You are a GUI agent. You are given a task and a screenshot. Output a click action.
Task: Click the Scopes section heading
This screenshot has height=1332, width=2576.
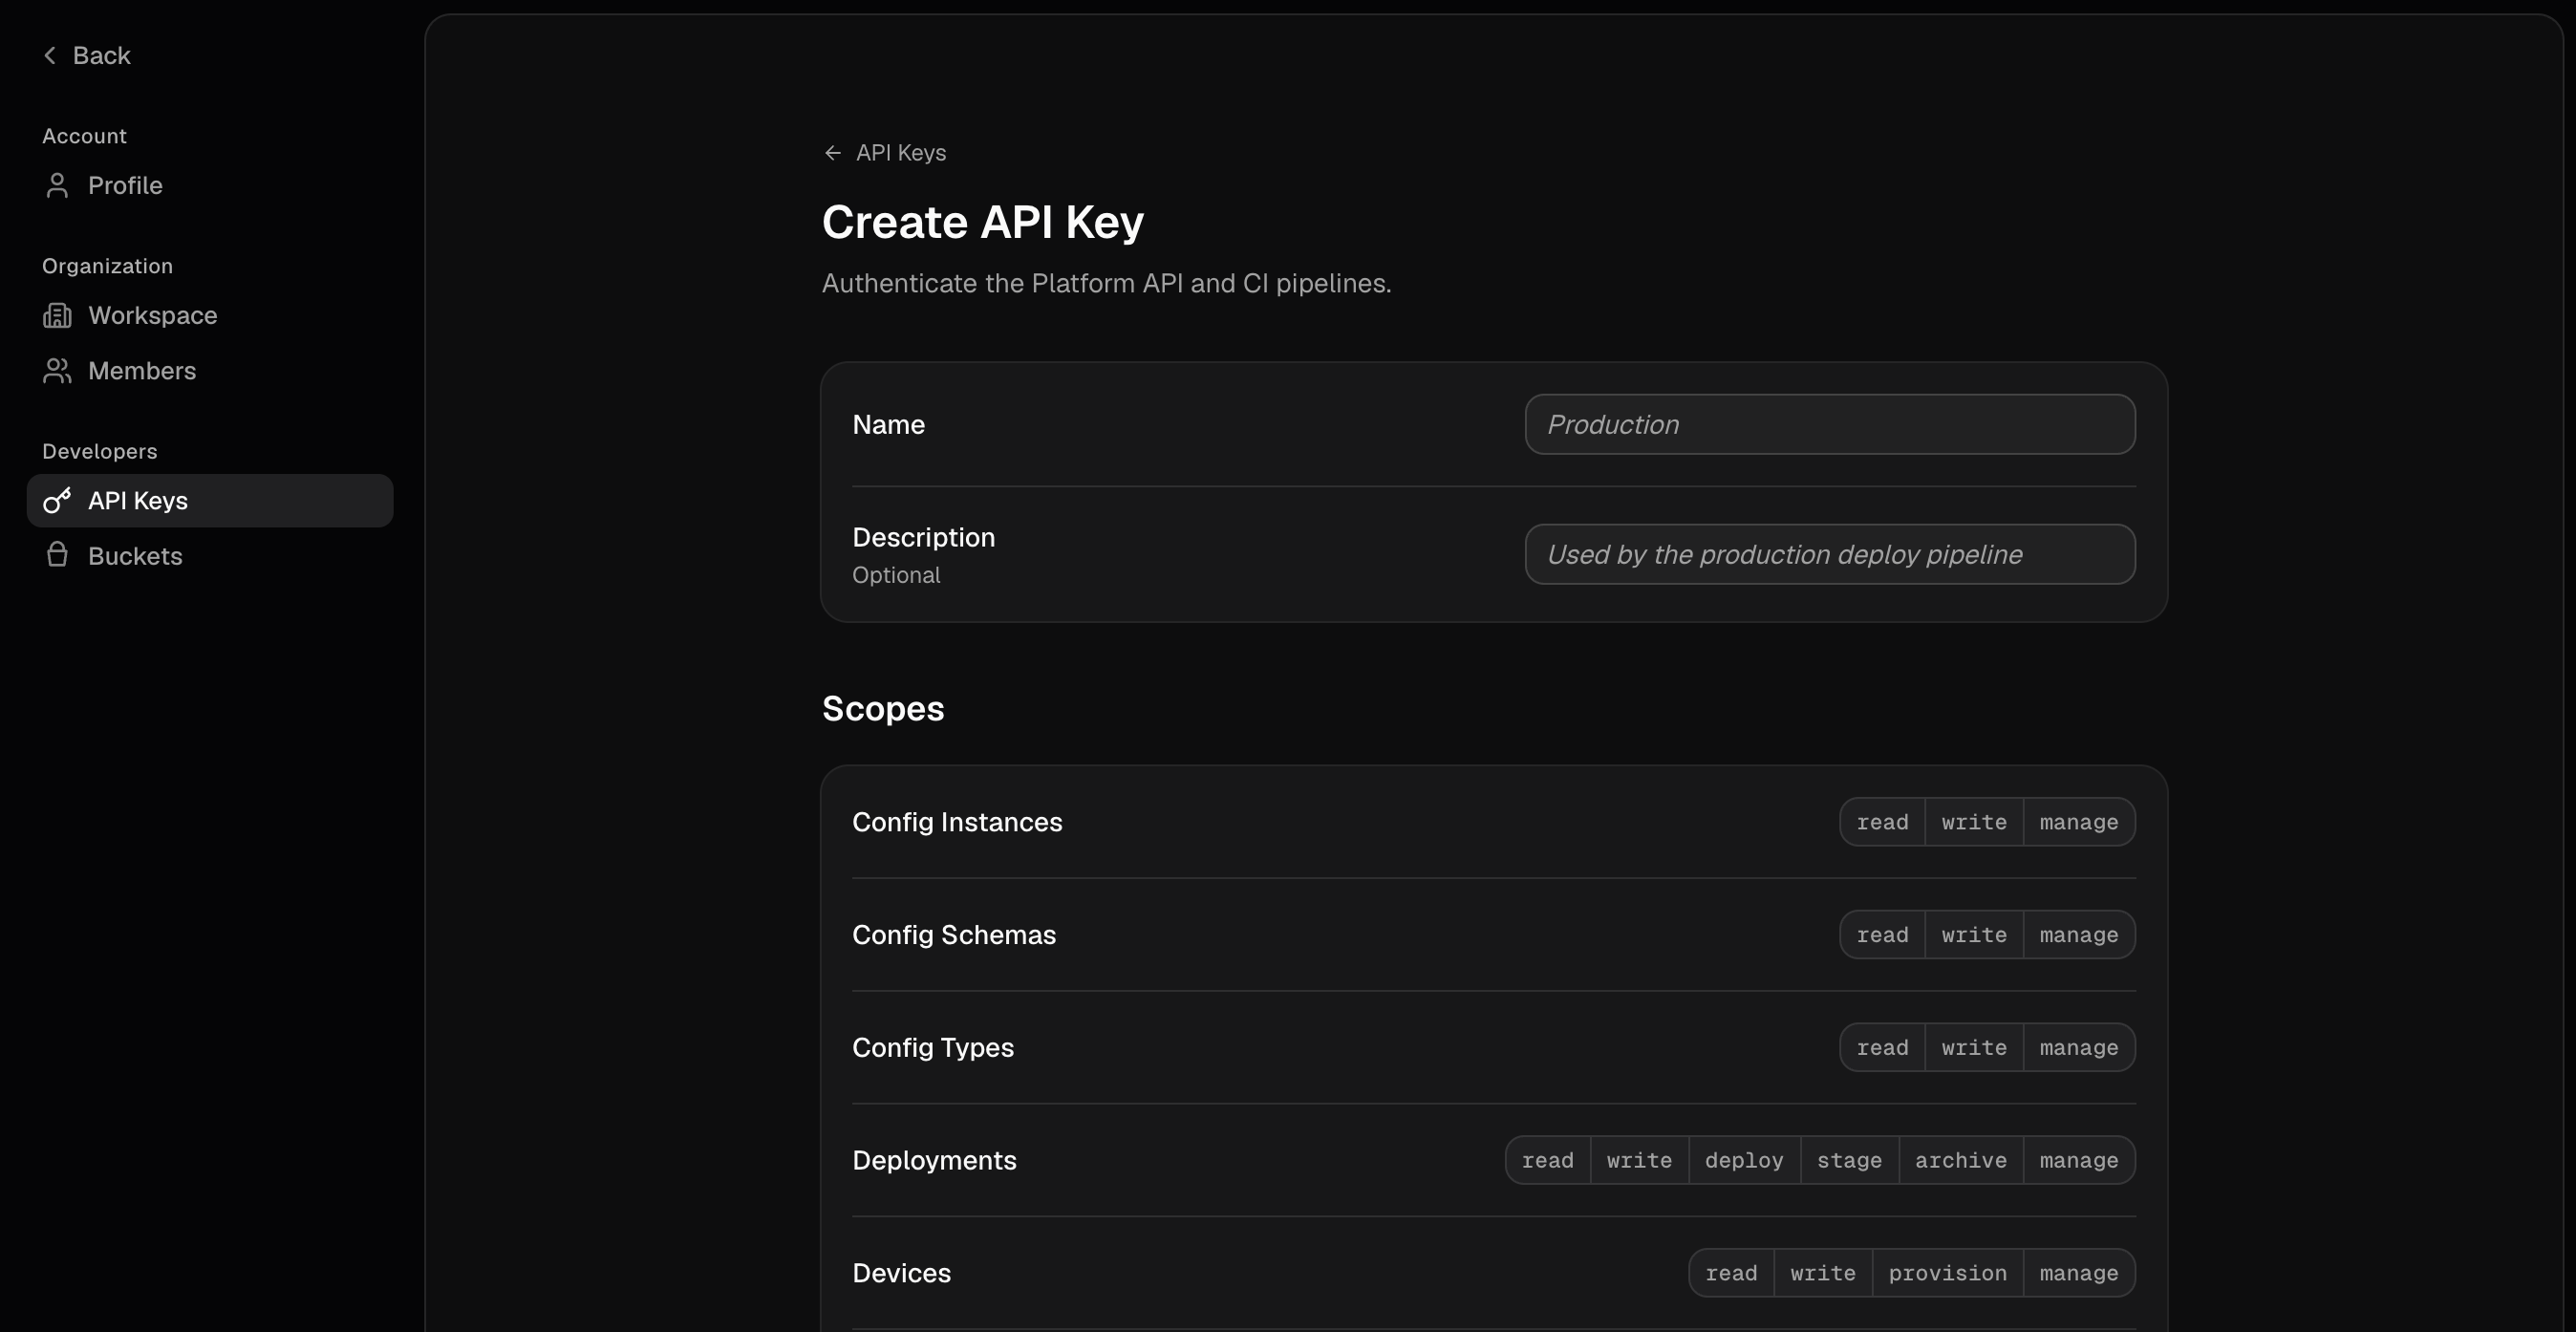883,708
